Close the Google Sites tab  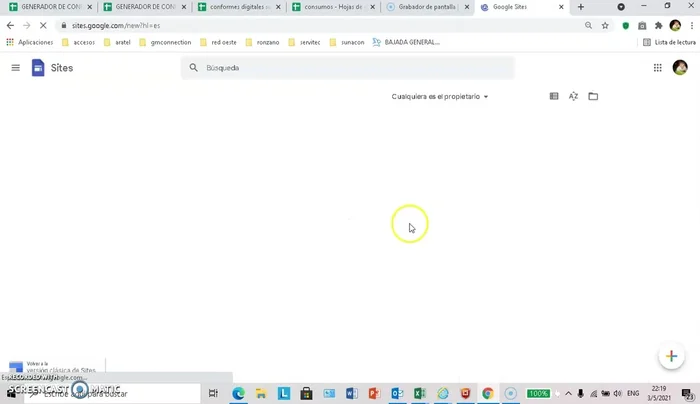coord(561,7)
